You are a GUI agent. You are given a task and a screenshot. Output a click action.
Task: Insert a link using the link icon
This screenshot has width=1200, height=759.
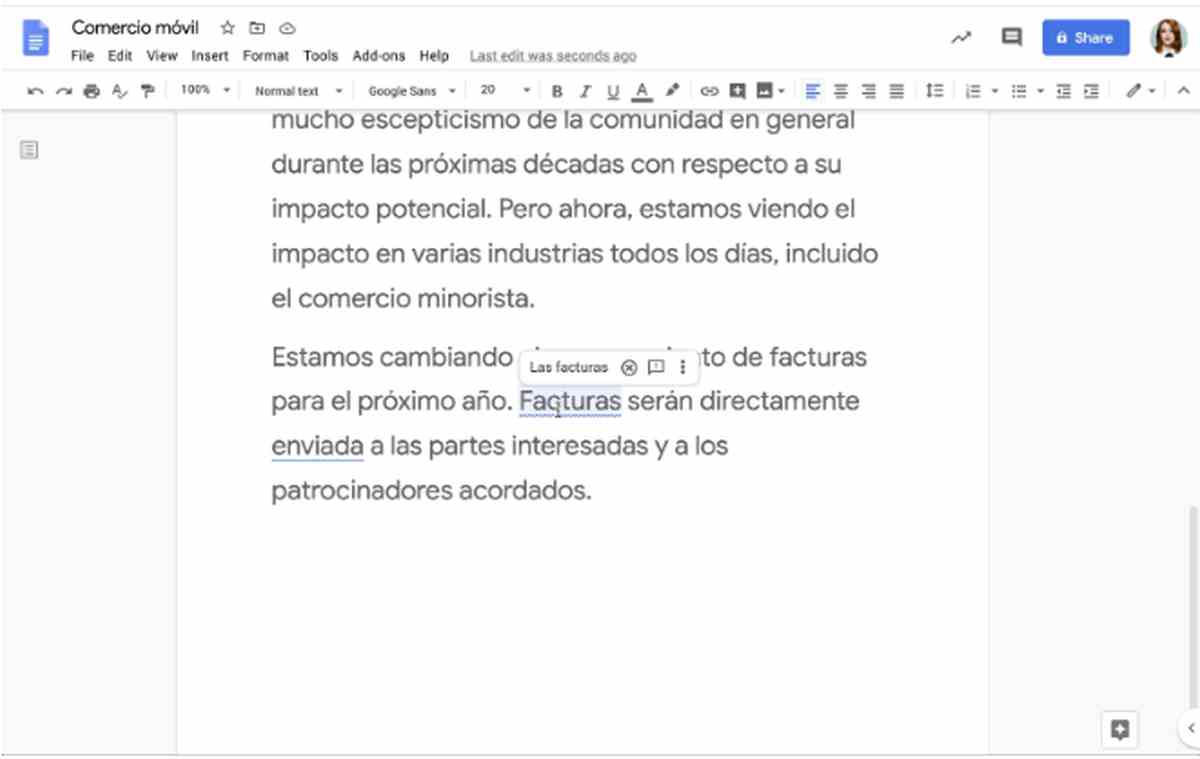pyautogui.click(x=709, y=90)
